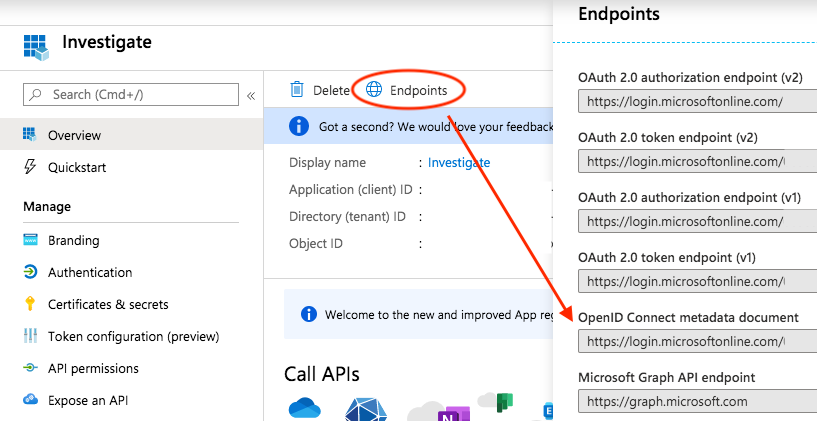
Task: Click the Branding sidebar icon
Action: coord(29,240)
